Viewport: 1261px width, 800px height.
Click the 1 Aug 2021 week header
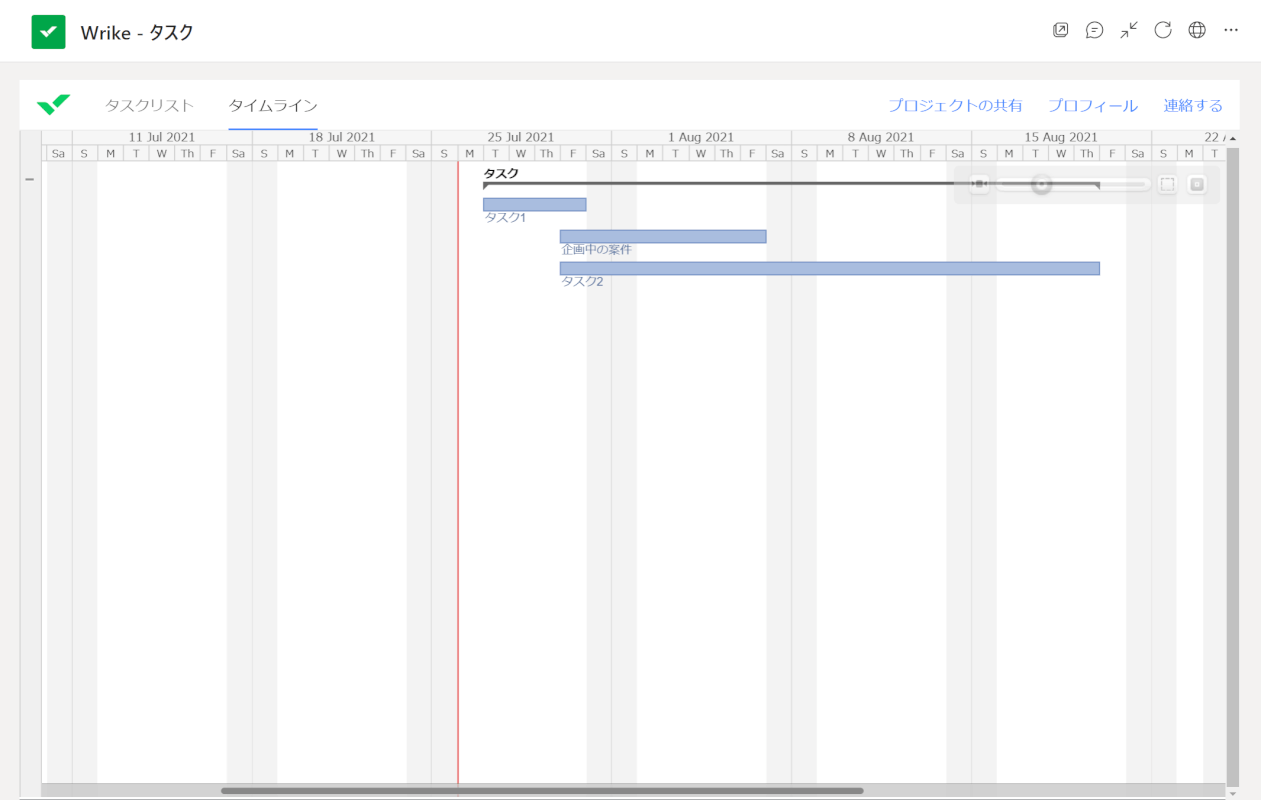[701, 137]
